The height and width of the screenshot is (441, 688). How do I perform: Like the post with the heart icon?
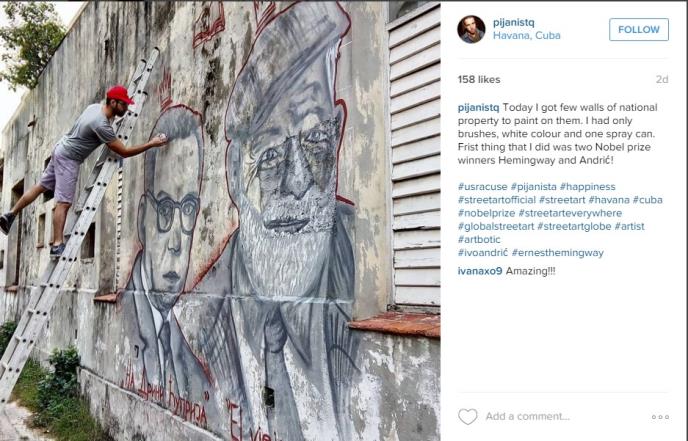(467, 416)
